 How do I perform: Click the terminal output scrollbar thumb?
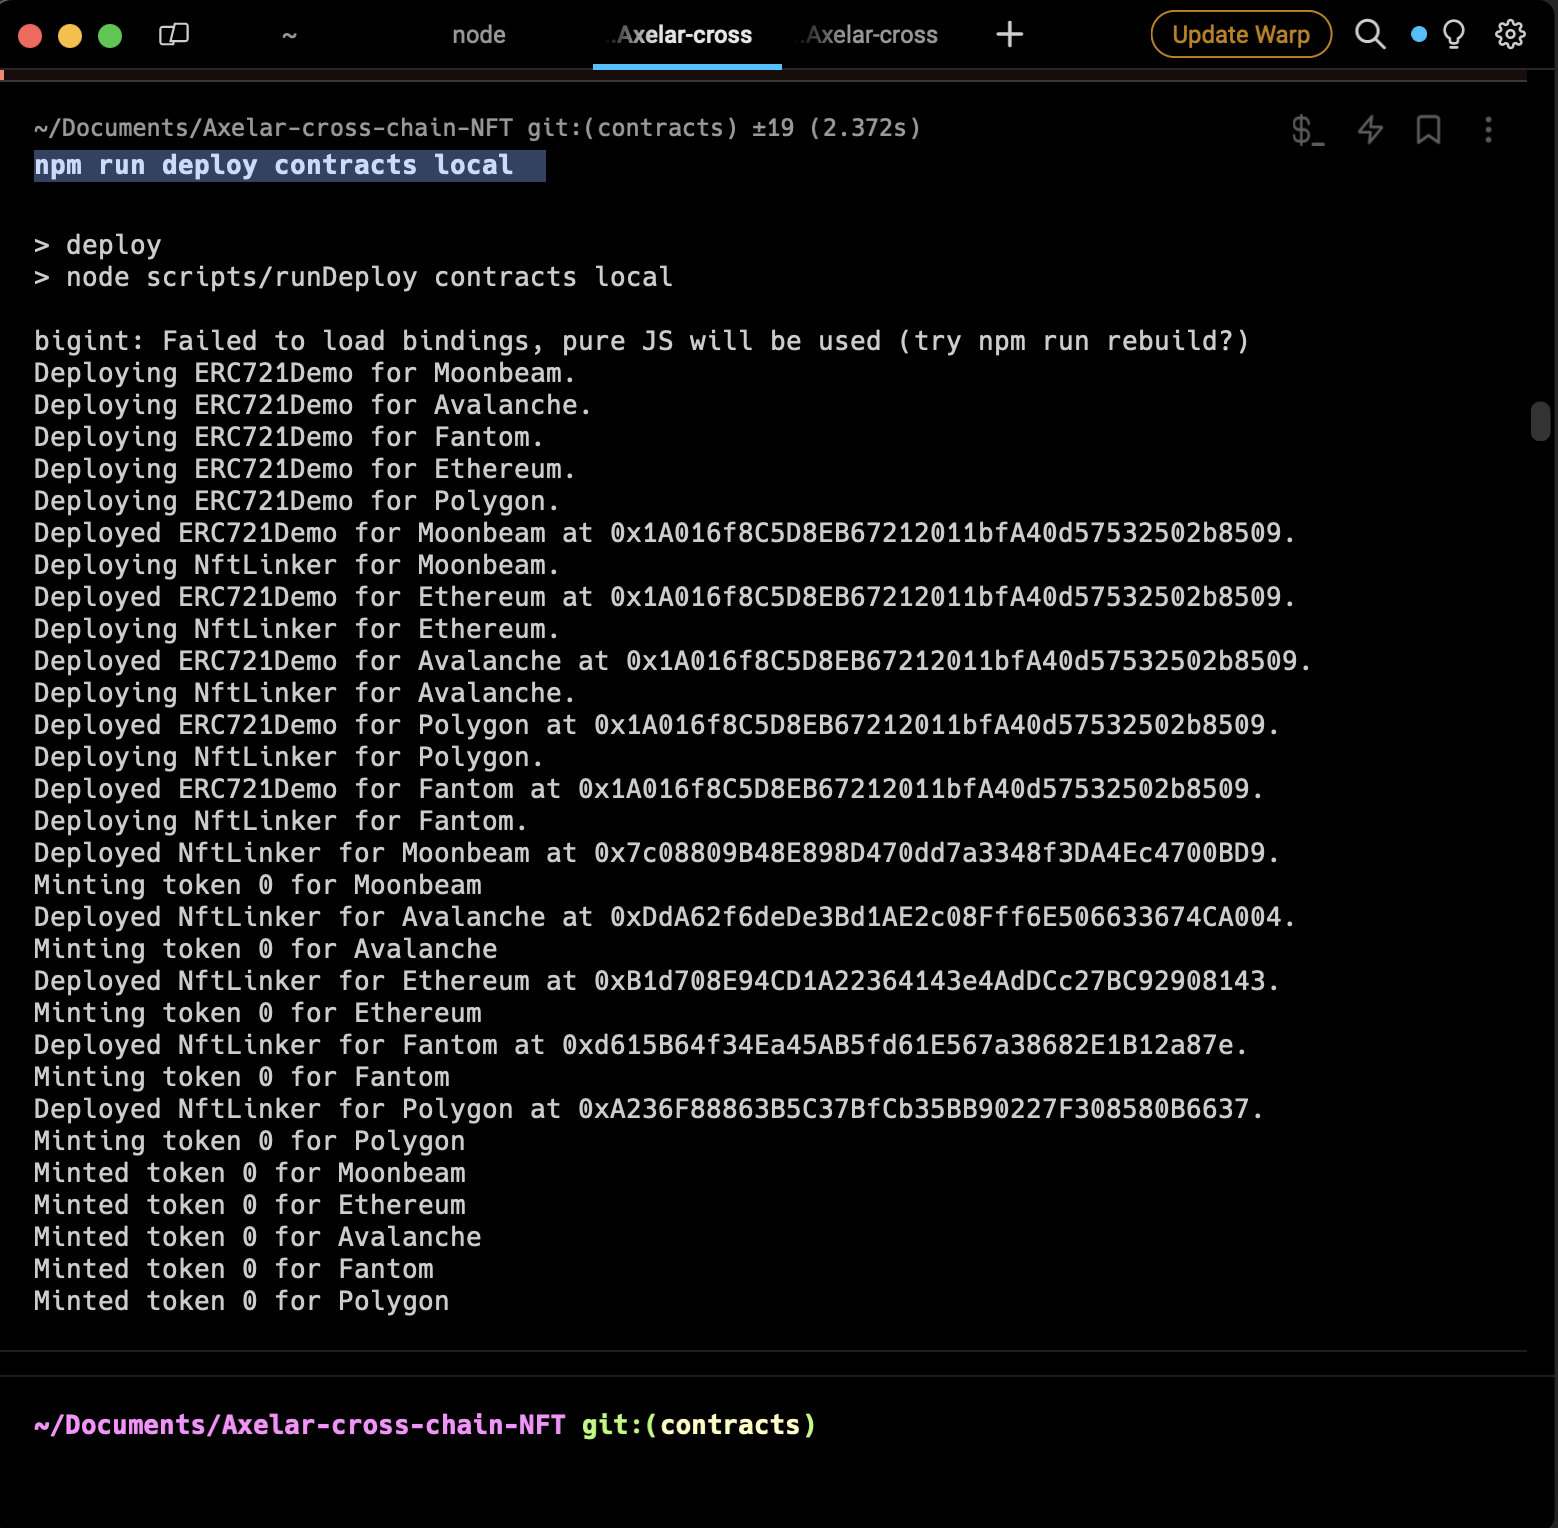click(x=1540, y=421)
